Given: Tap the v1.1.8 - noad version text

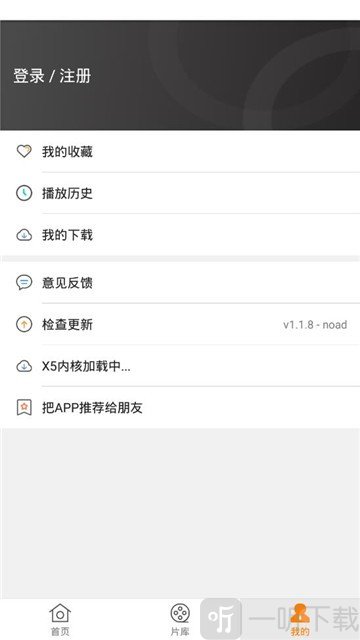Looking at the screenshot, I should [x=315, y=325].
